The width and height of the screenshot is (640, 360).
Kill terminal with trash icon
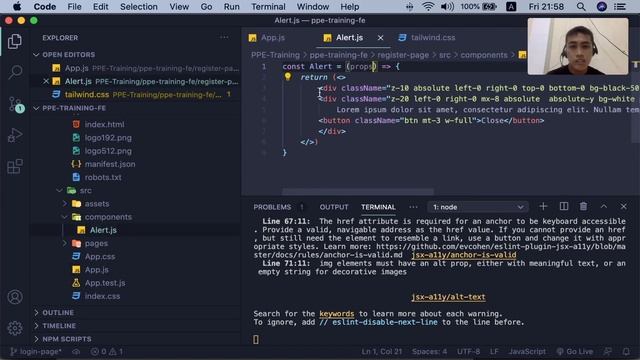click(x=583, y=207)
